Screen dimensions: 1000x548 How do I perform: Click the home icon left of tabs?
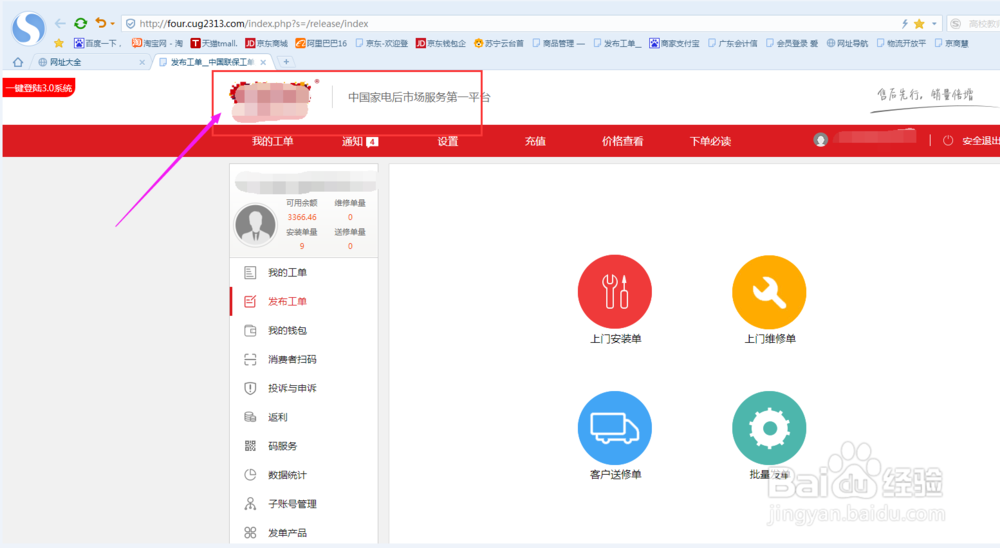click(17, 62)
